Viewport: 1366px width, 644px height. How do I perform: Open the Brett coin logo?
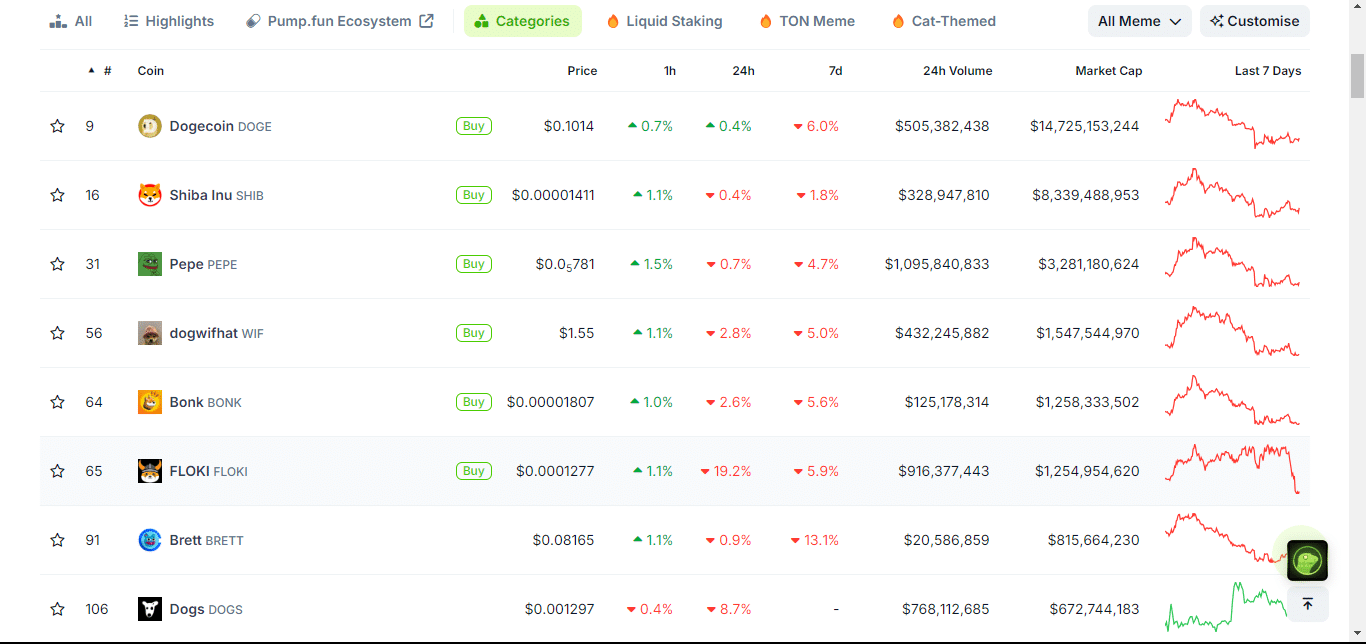pyautogui.click(x=150, y=540)
